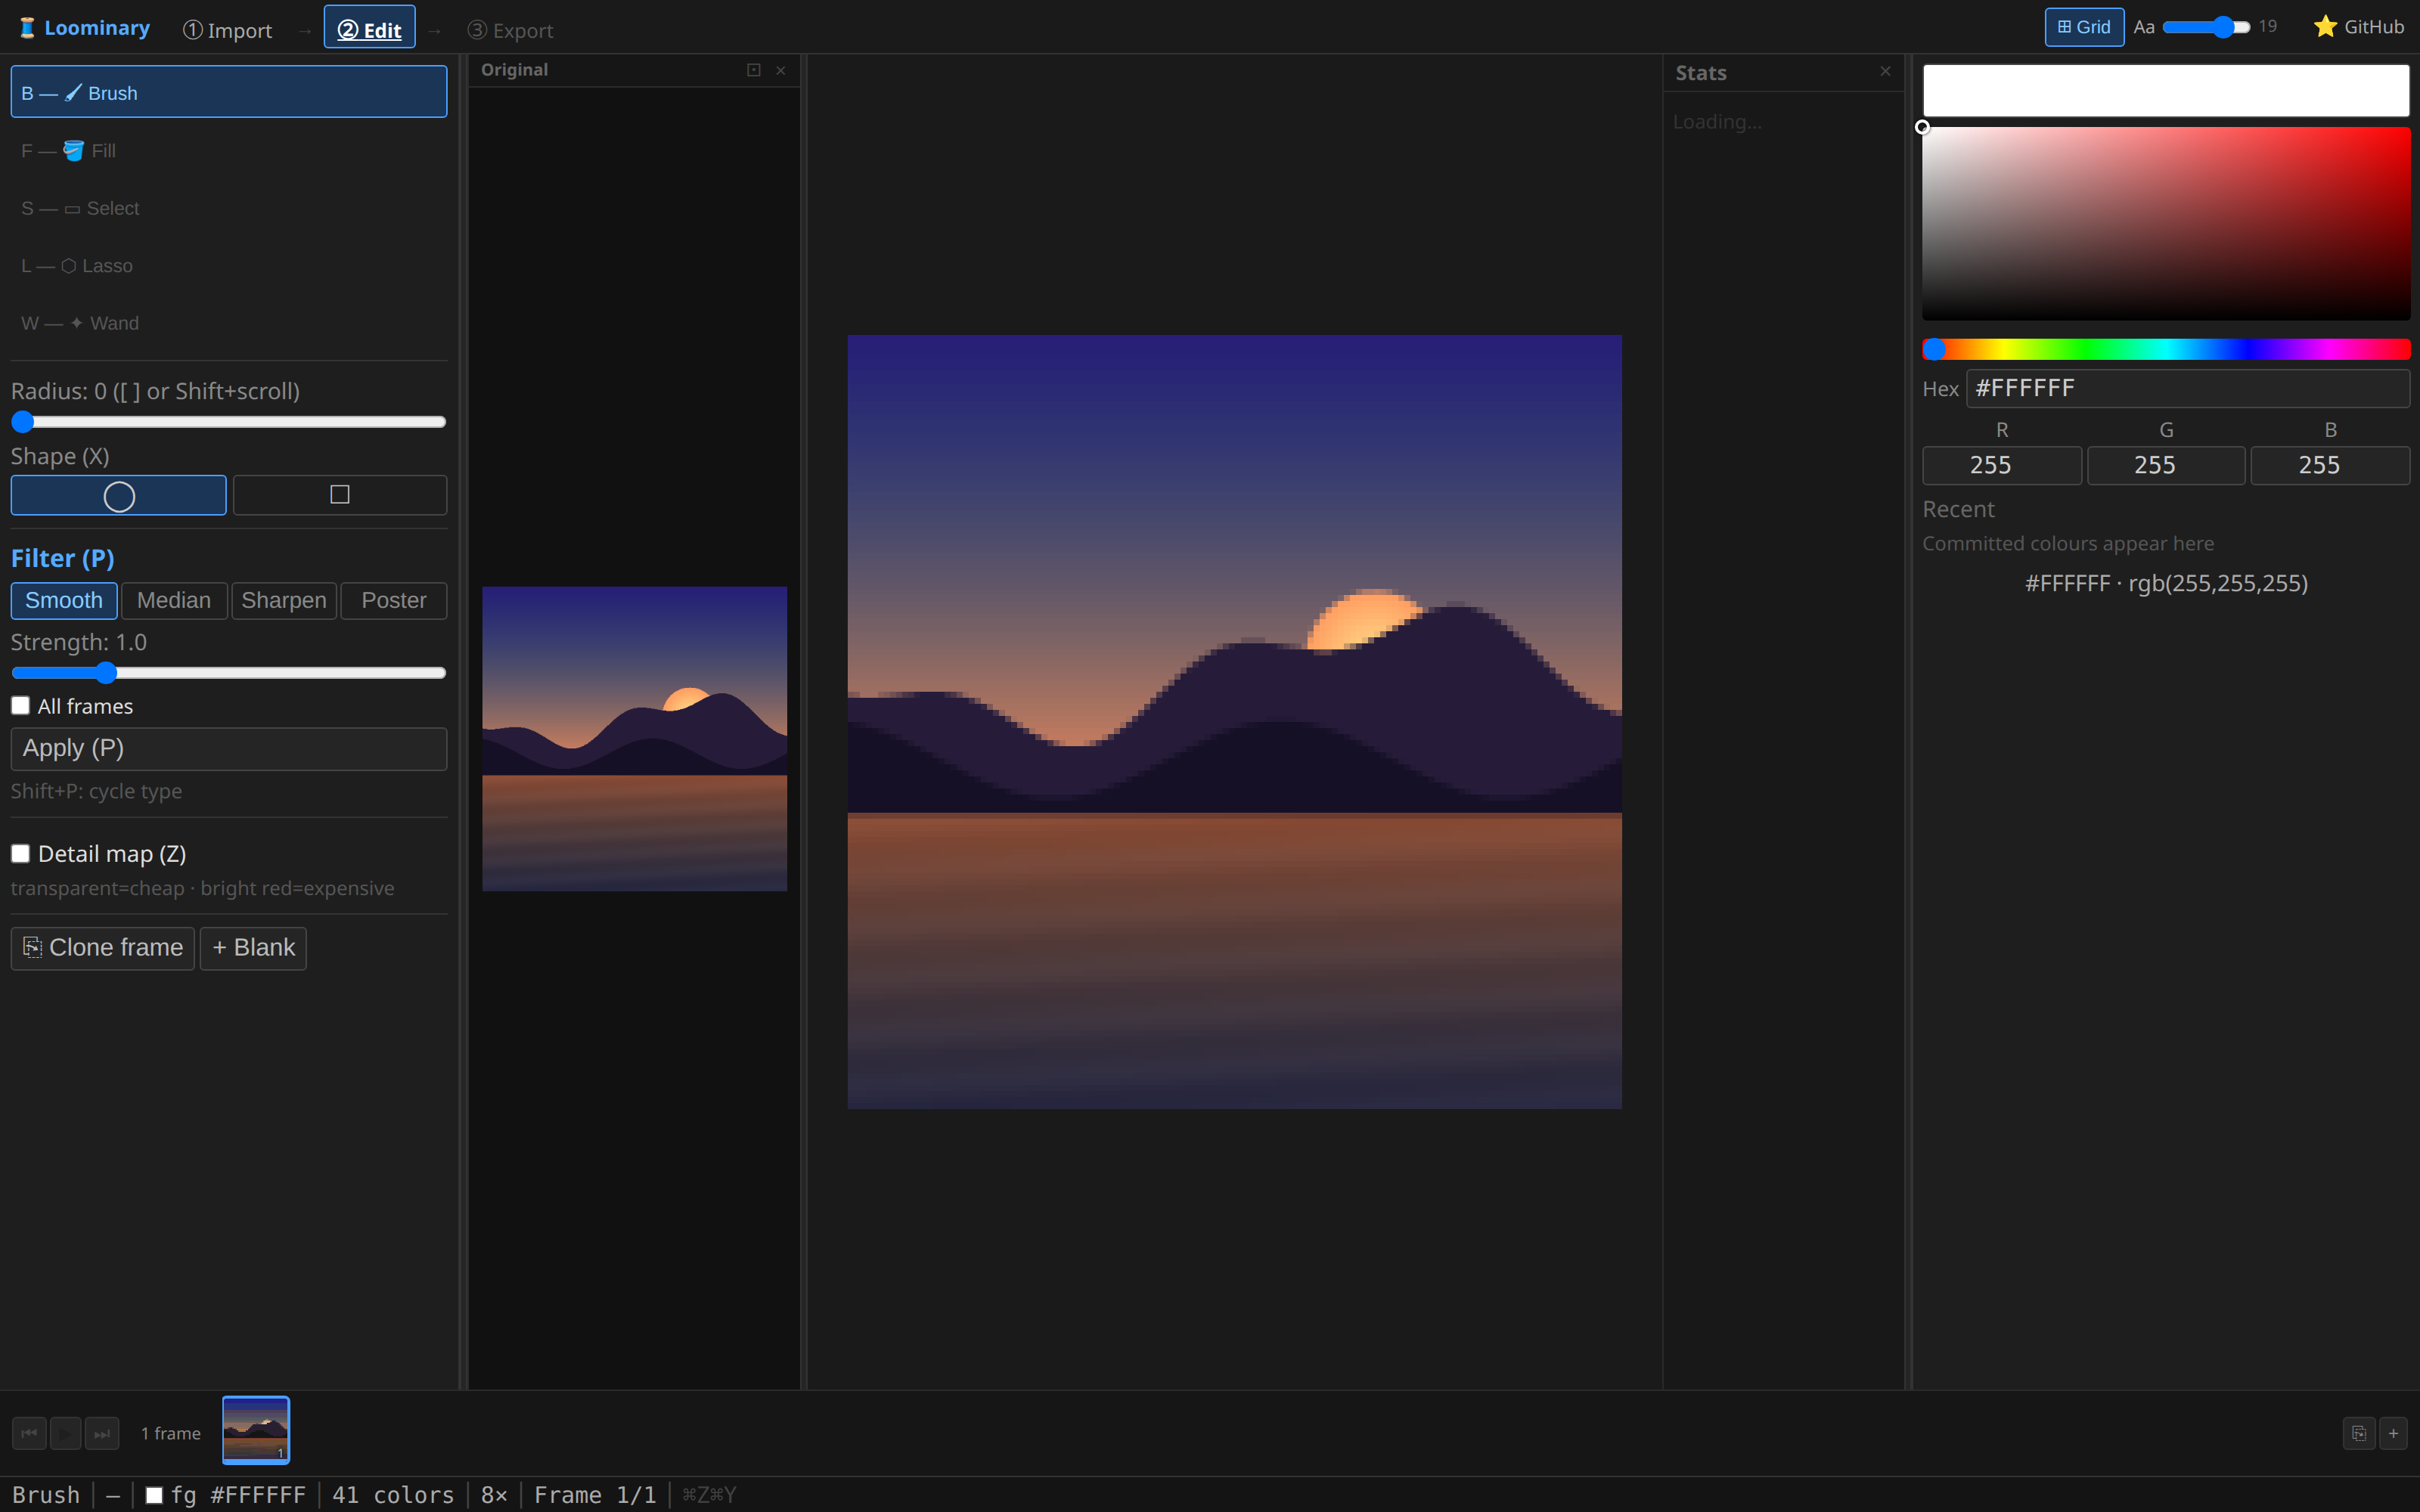The width and height of the screenshot is (2420, 1512).
Task: Click the fg color swatch in status bar
Action: click(154, 1495)
